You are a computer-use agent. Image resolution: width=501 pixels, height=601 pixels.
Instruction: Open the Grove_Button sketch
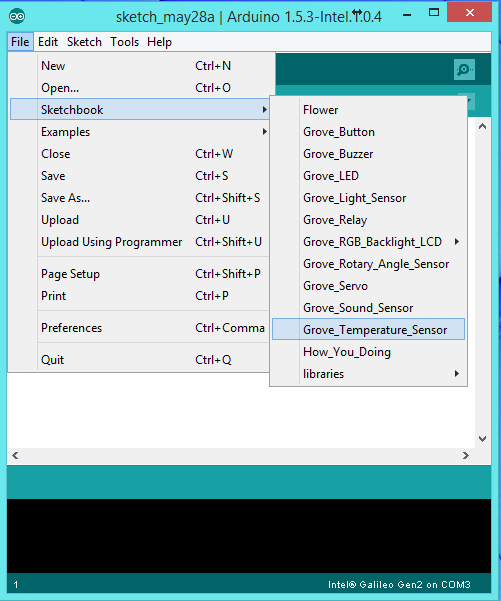[x=368, y=132]
